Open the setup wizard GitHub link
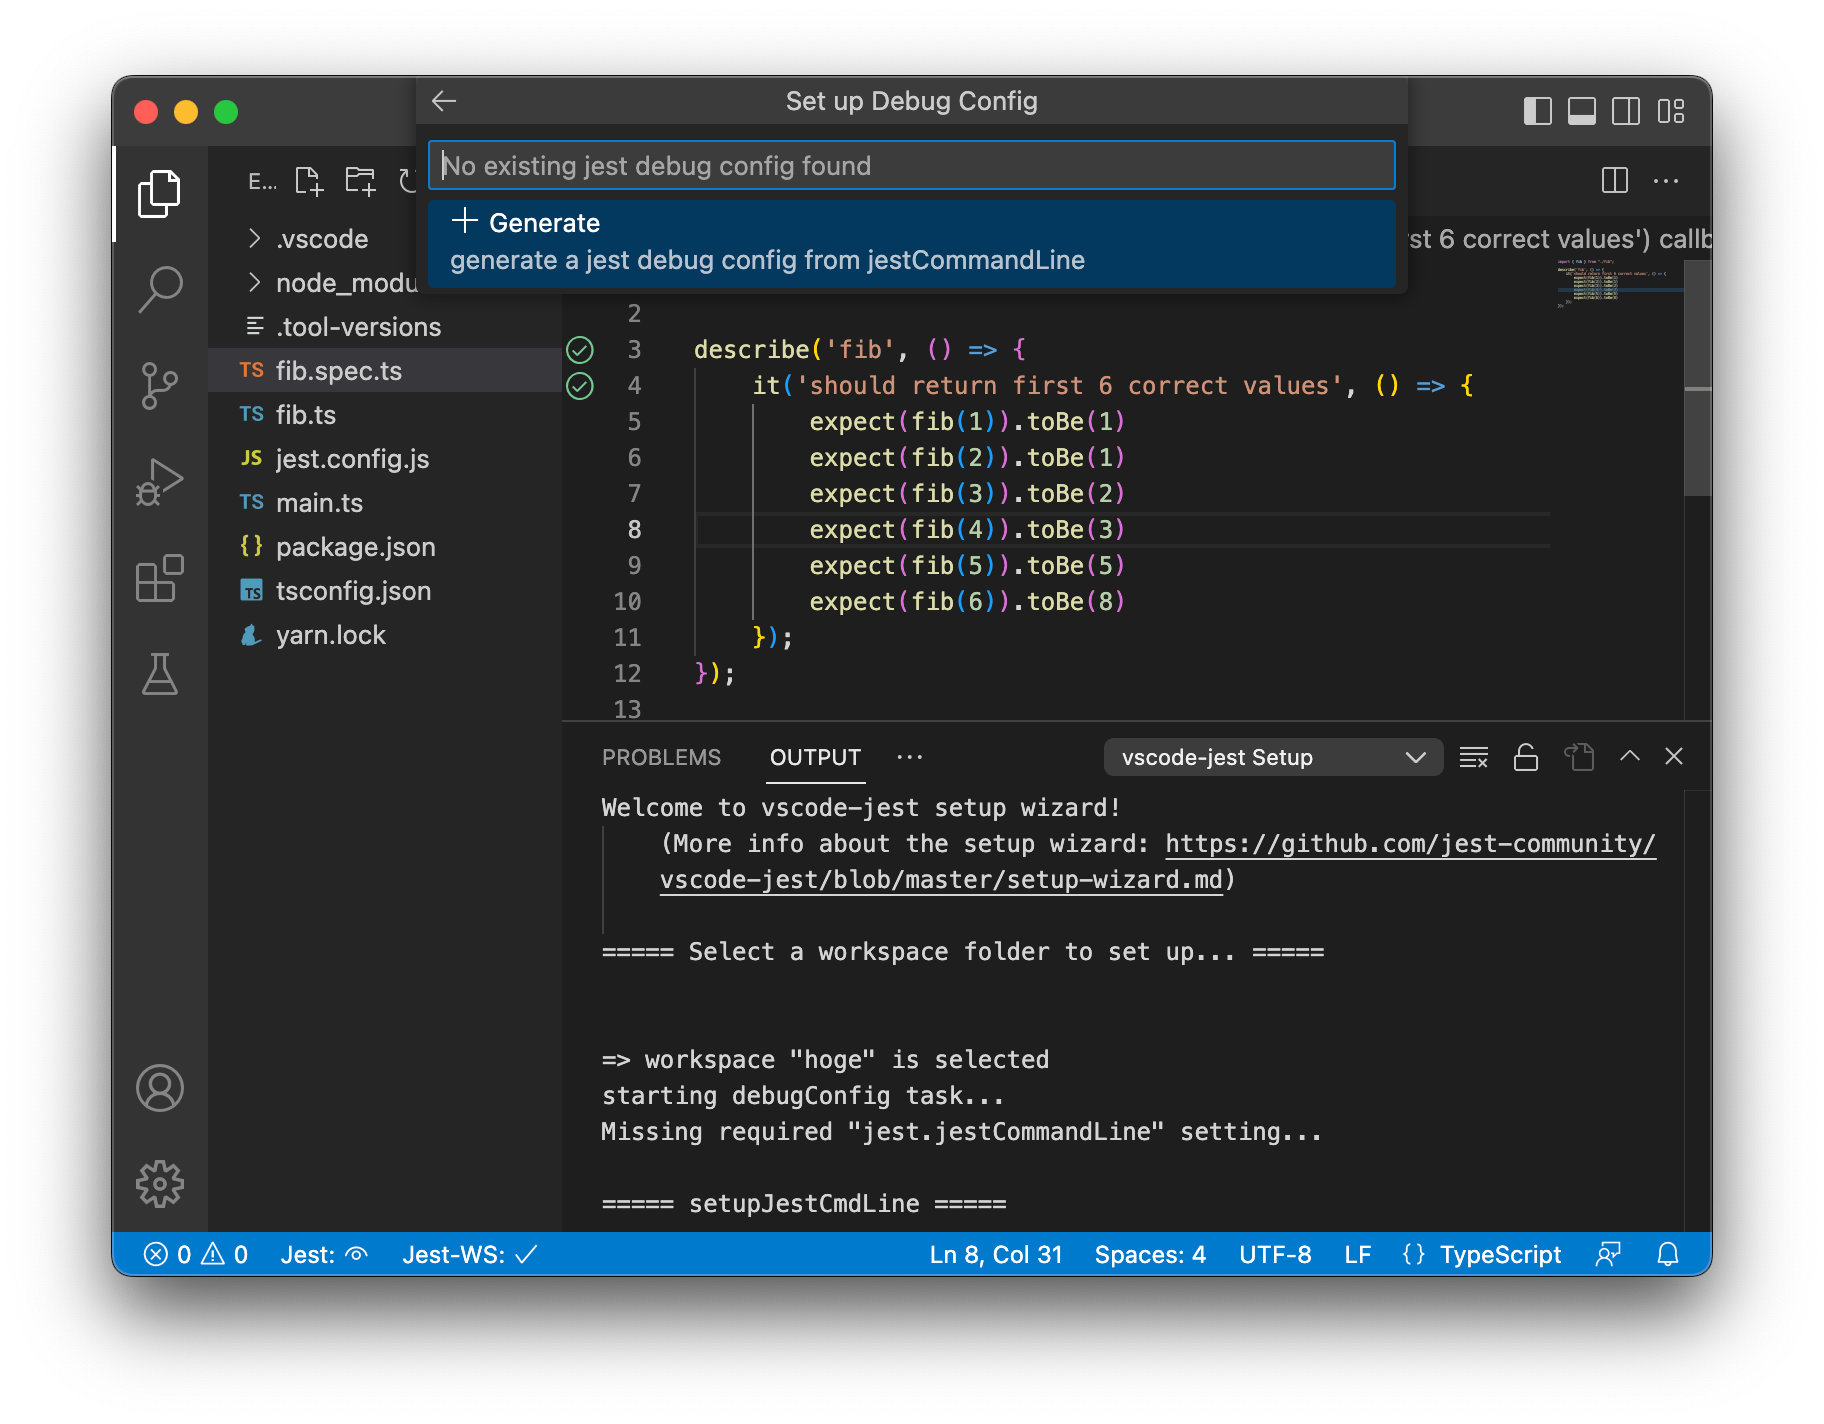The width and height of the screenshot is (1824, 1424). click(x=1409, y=844)
